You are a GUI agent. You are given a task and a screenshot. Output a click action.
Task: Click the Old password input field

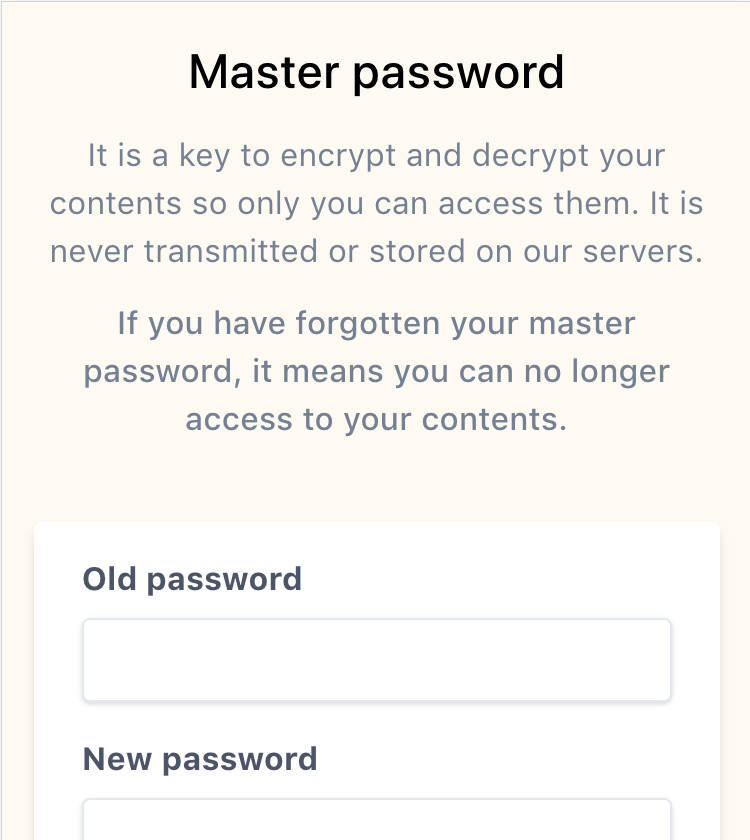click(x=376, y=660)
